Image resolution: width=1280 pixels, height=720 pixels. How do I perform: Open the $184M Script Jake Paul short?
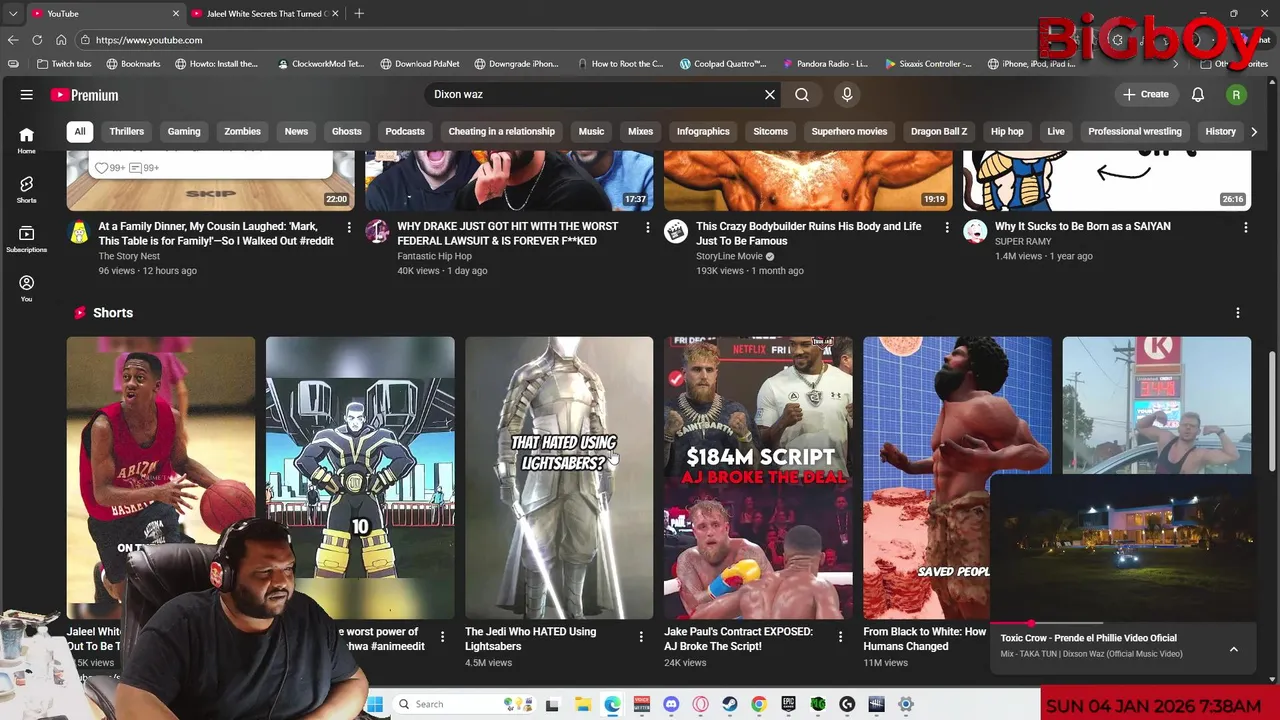point(758,477)
